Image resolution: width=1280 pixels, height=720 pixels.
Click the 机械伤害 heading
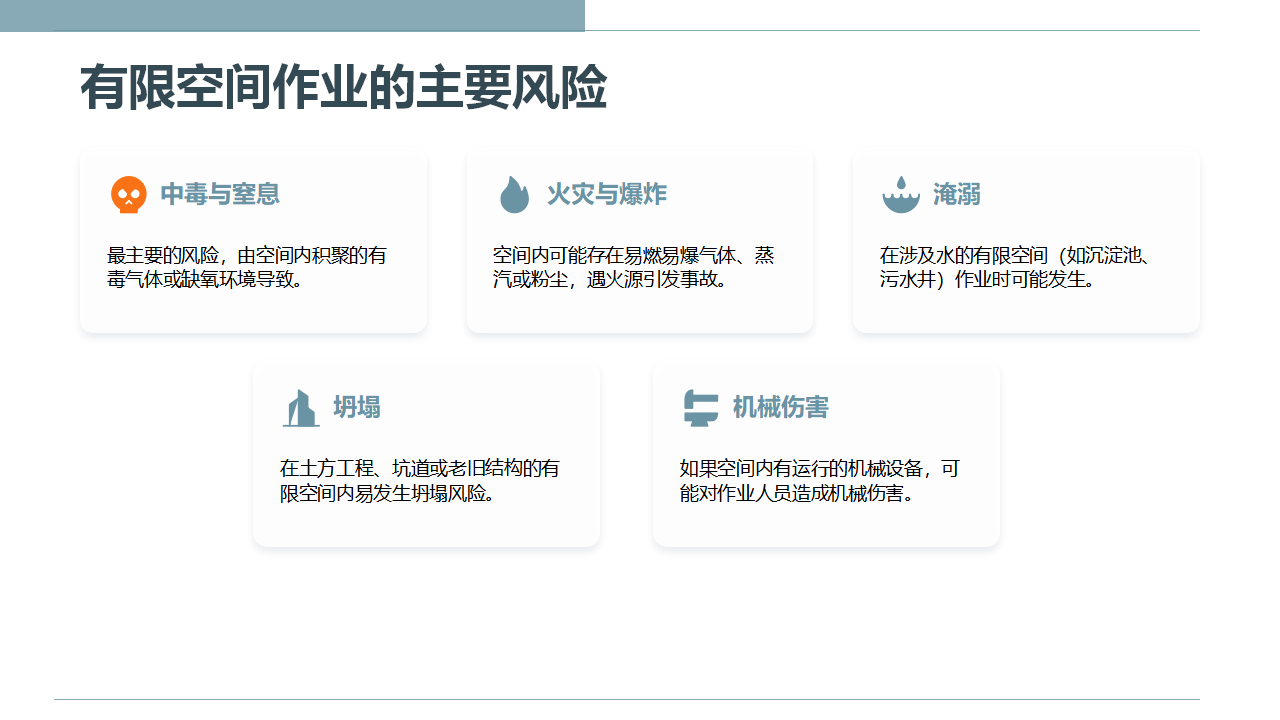tap(780, 408)
